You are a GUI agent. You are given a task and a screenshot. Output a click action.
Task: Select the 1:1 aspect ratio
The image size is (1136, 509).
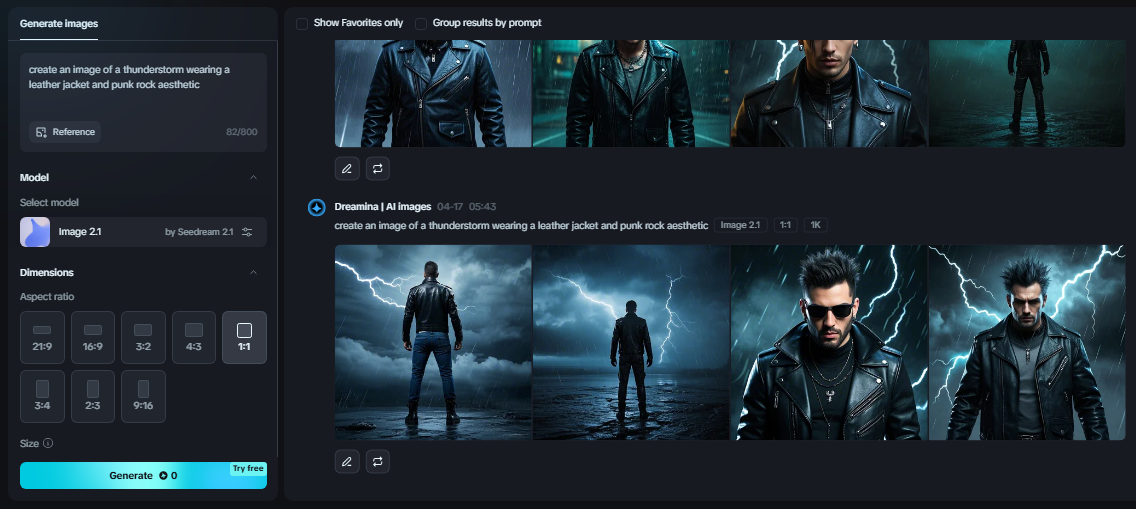244,337
